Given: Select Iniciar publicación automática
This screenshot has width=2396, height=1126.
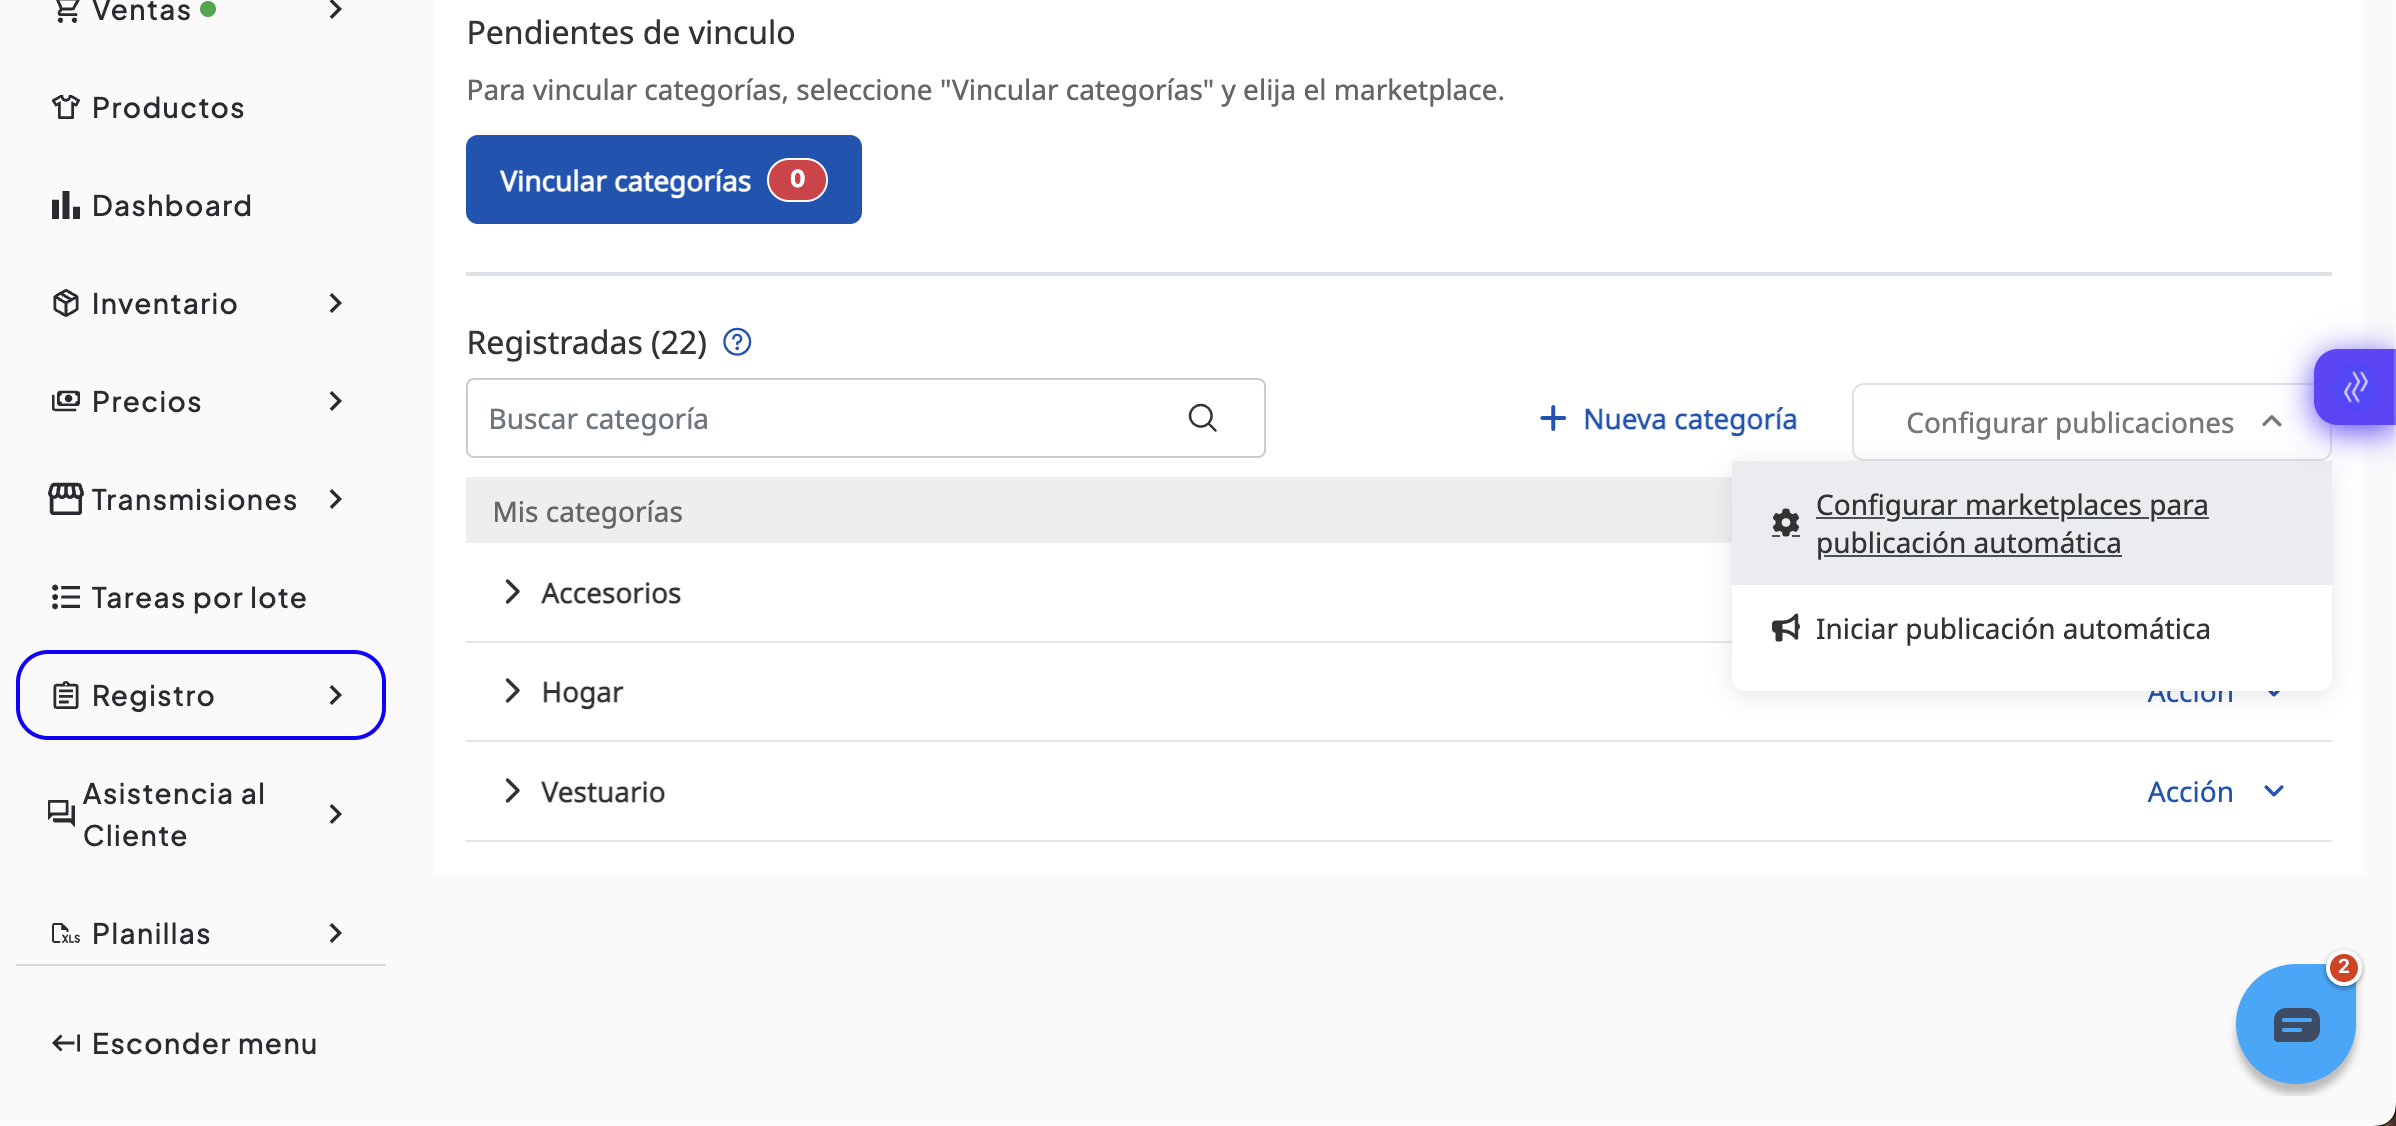Looking at the screenshot, I should [2012, 629].
